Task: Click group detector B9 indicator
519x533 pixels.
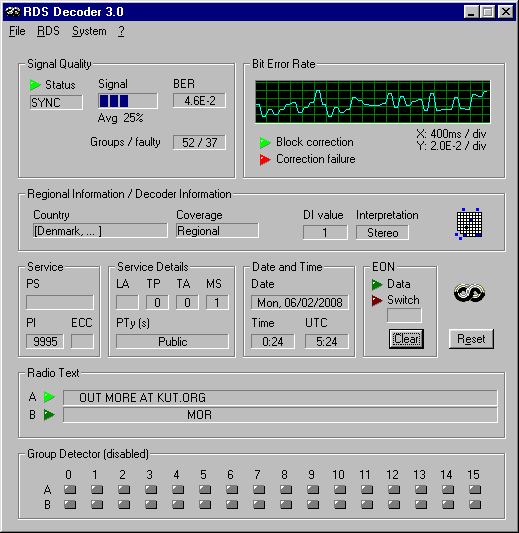Action: pyautogui.click(x=313, y=504)
